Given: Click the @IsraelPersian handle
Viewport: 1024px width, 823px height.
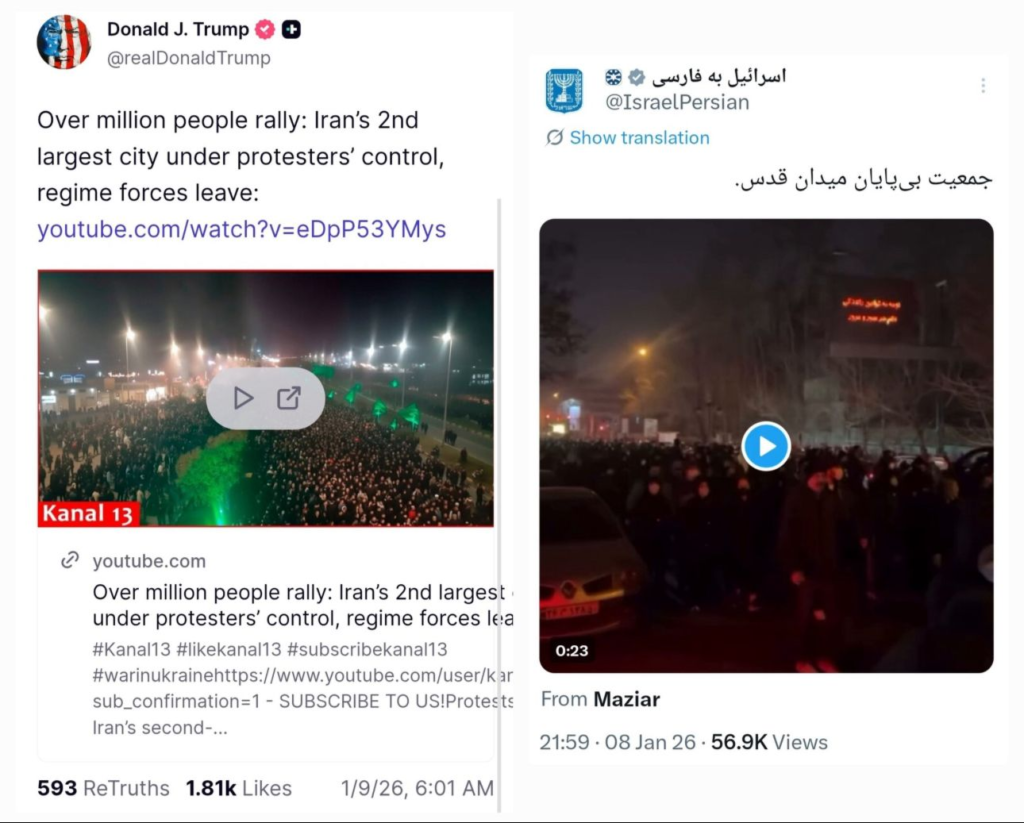Looking at the screenshot, I should coord(677,103).
